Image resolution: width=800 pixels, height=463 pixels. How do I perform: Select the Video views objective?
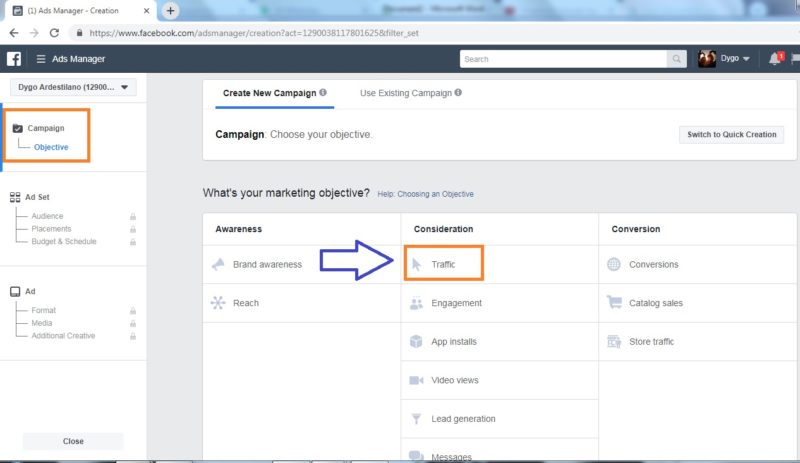[499, 380]
